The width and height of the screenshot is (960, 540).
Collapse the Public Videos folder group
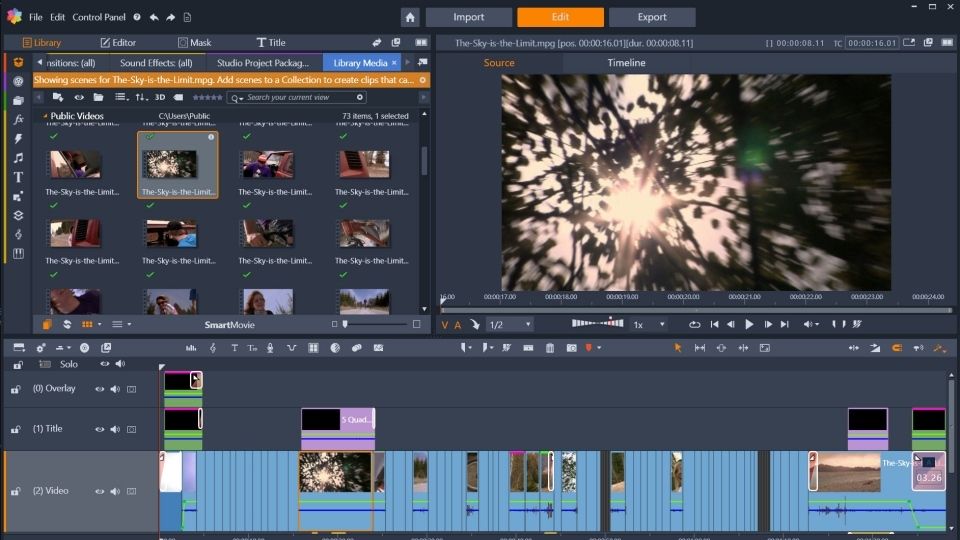(x=45, y=116)
